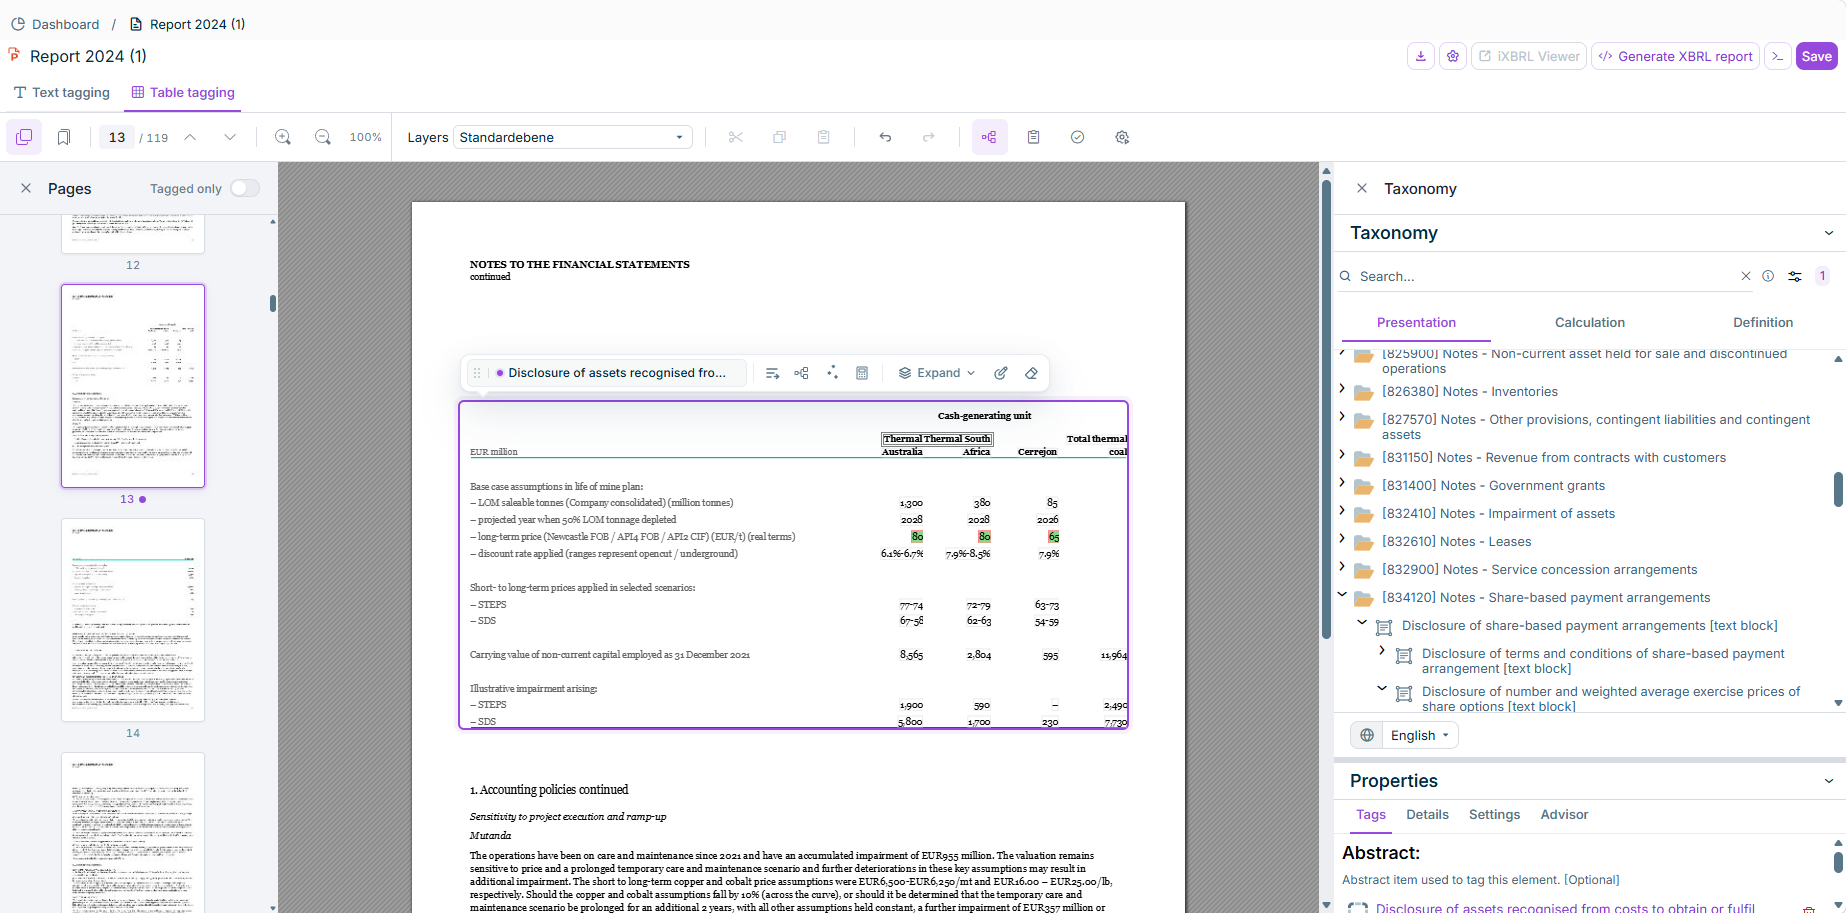Click the Save button
Screen dimensions: 1846x913
pyautogui.click(x=1816, y=56)
